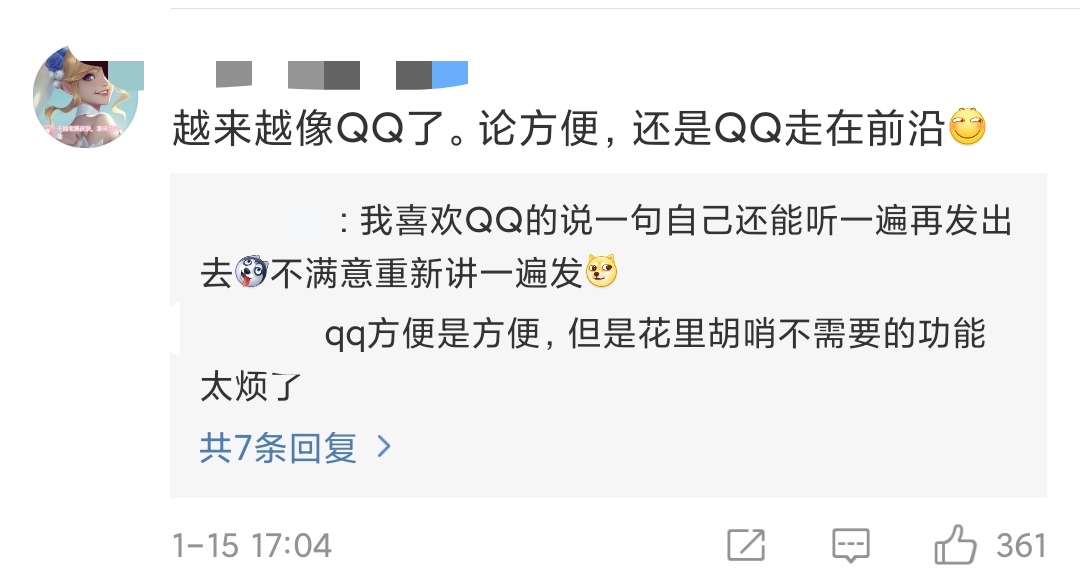Tap the reply starting 我喜欢QQ的说一句
This screenshot has width=1080, height=588.
[x=606, y=246]
